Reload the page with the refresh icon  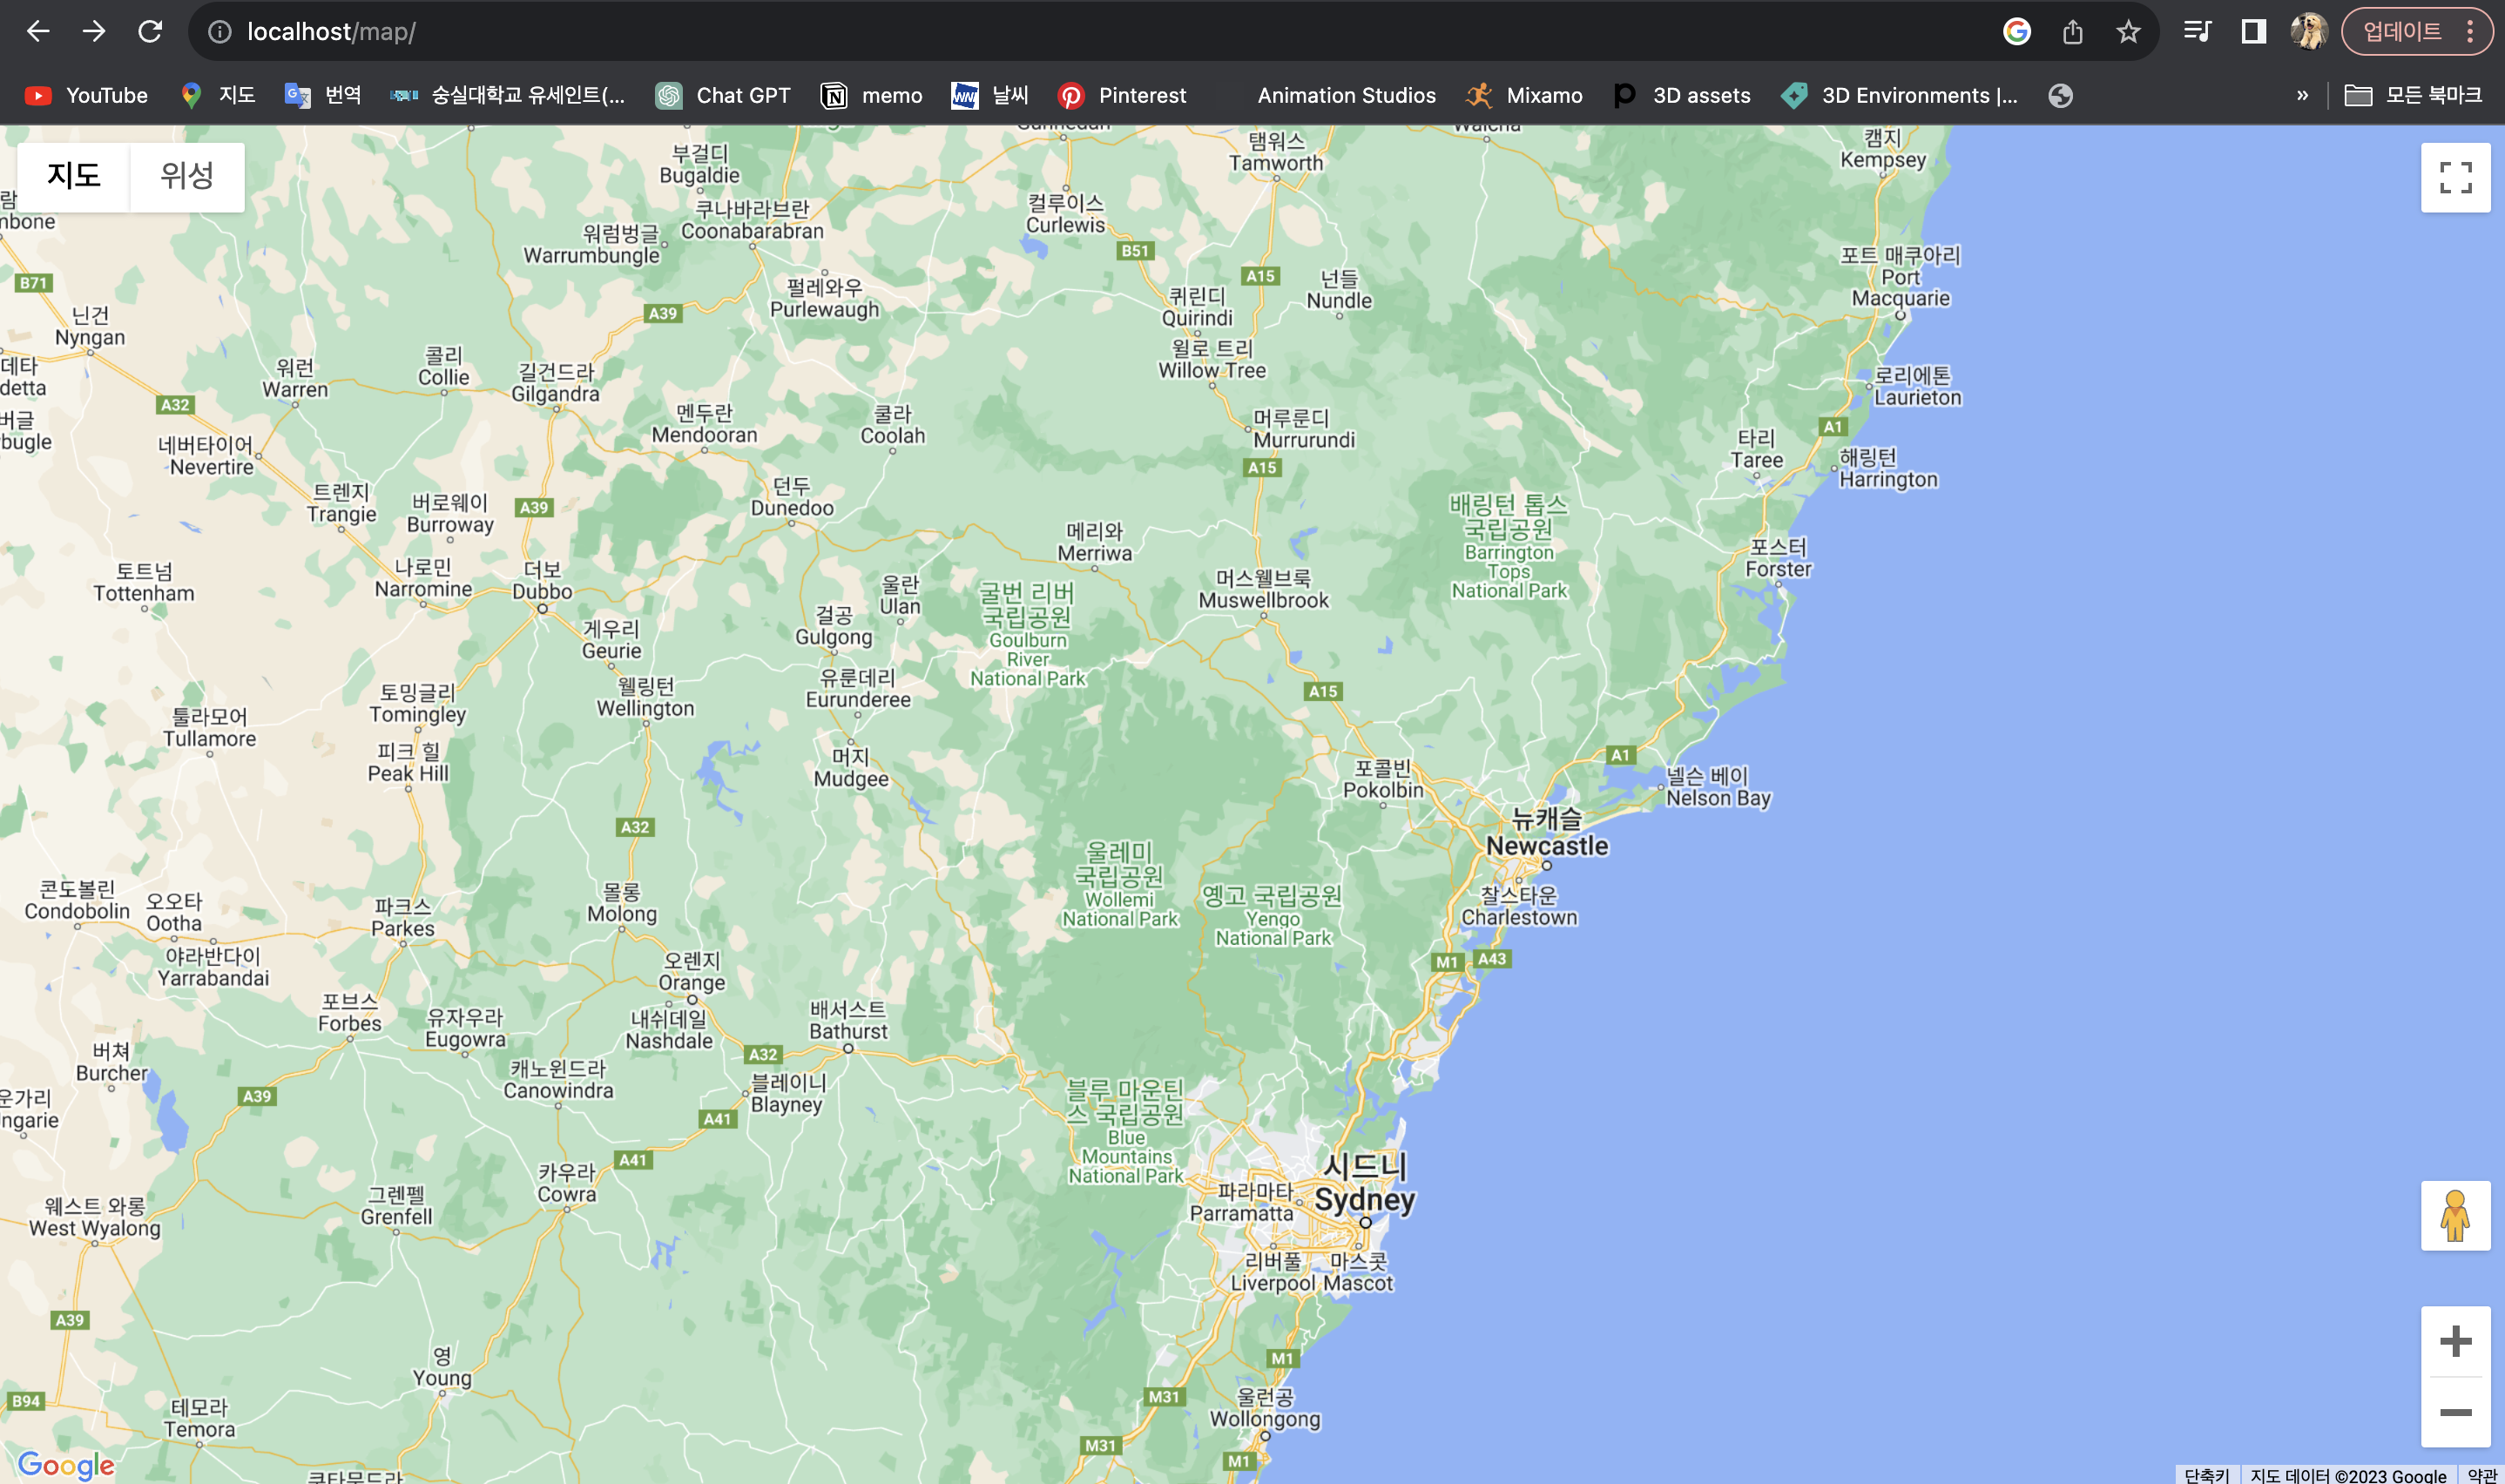pos(150,32)
